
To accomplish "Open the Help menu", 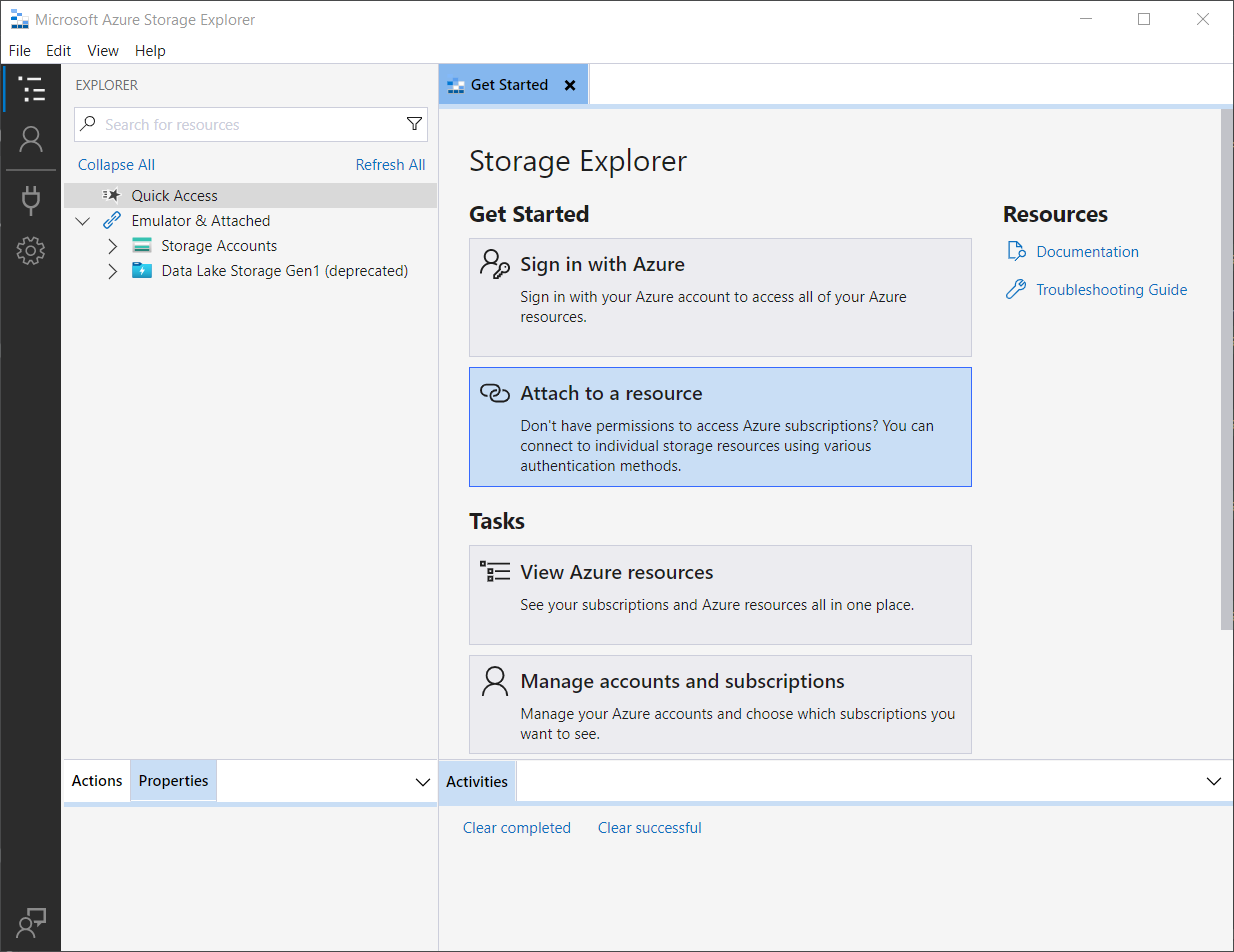I will (x=150, y=50).
